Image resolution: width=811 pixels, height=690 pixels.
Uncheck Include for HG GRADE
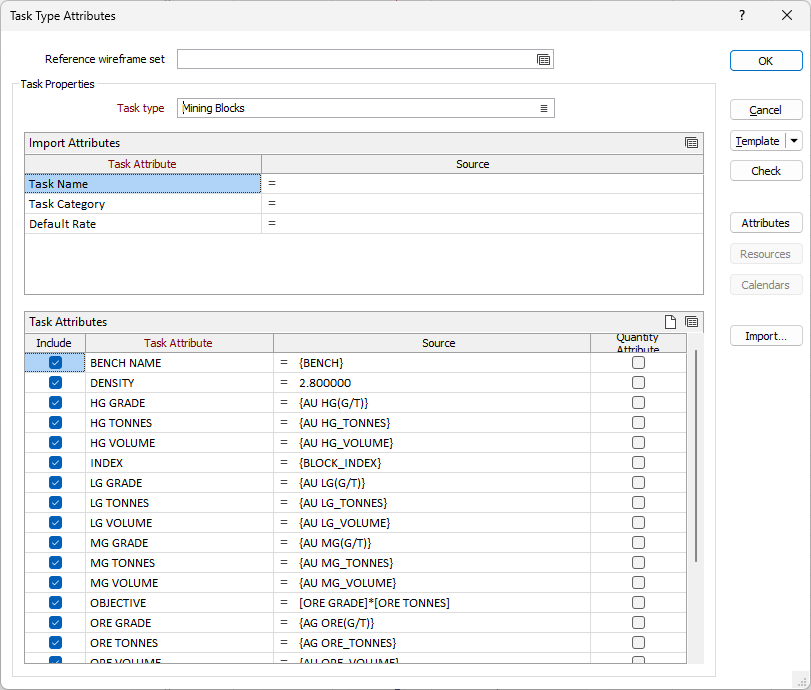tap(55, 402)
